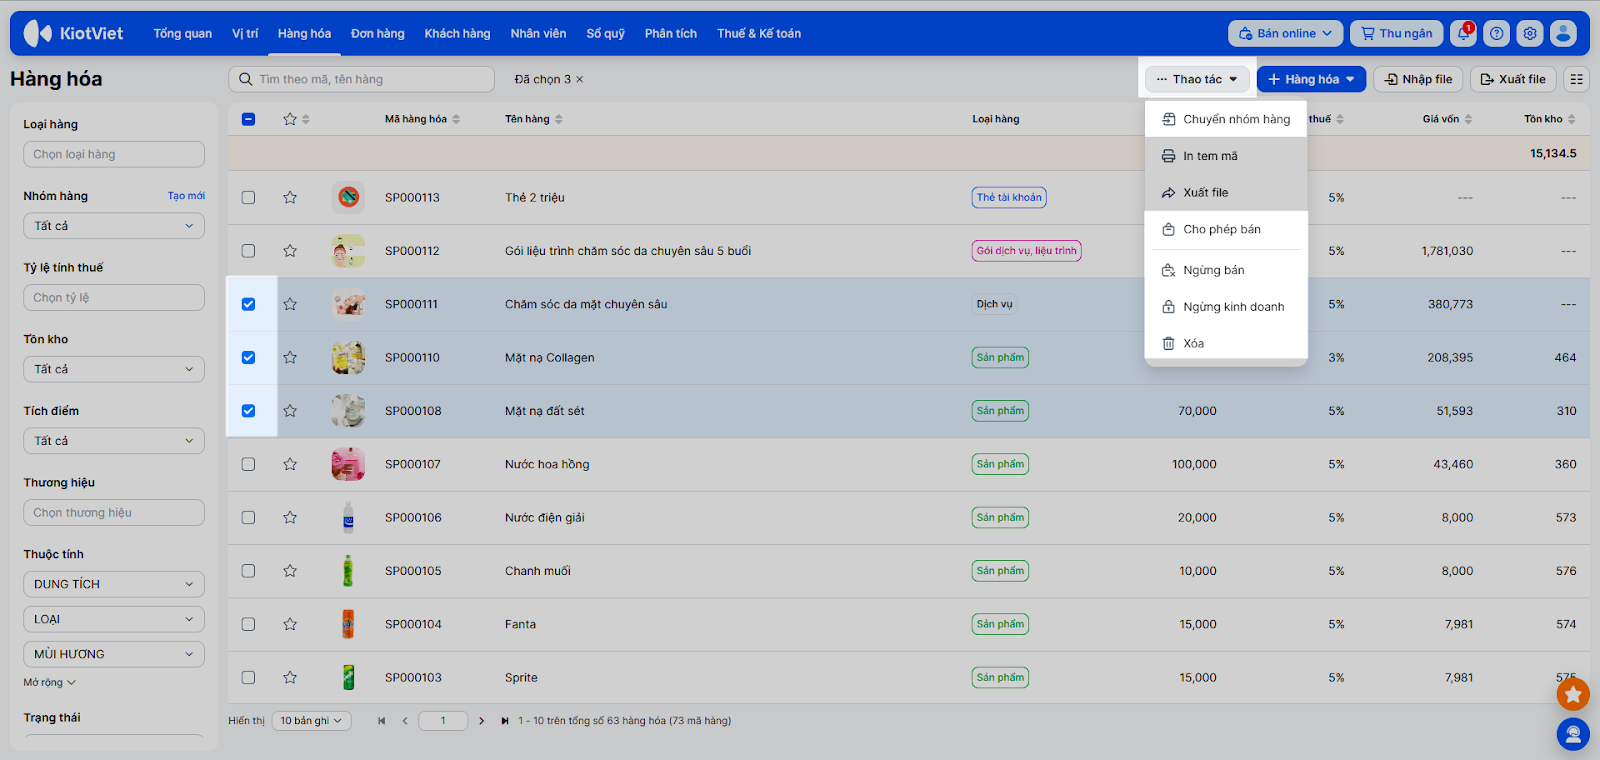
Task: Click the toolbar 'Xuất file' export button
Action: tap(1513, 79)
